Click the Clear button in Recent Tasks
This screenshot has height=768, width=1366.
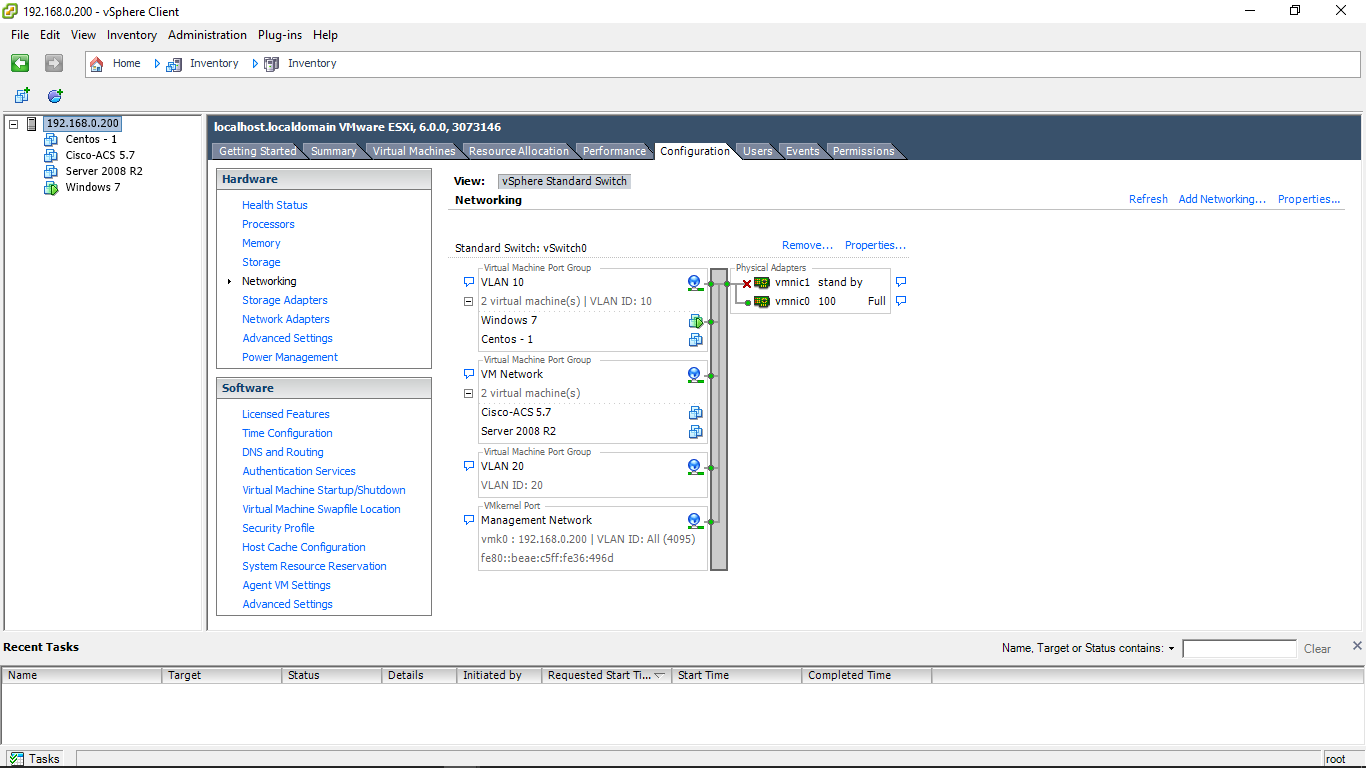click(x=1316, y=648)
